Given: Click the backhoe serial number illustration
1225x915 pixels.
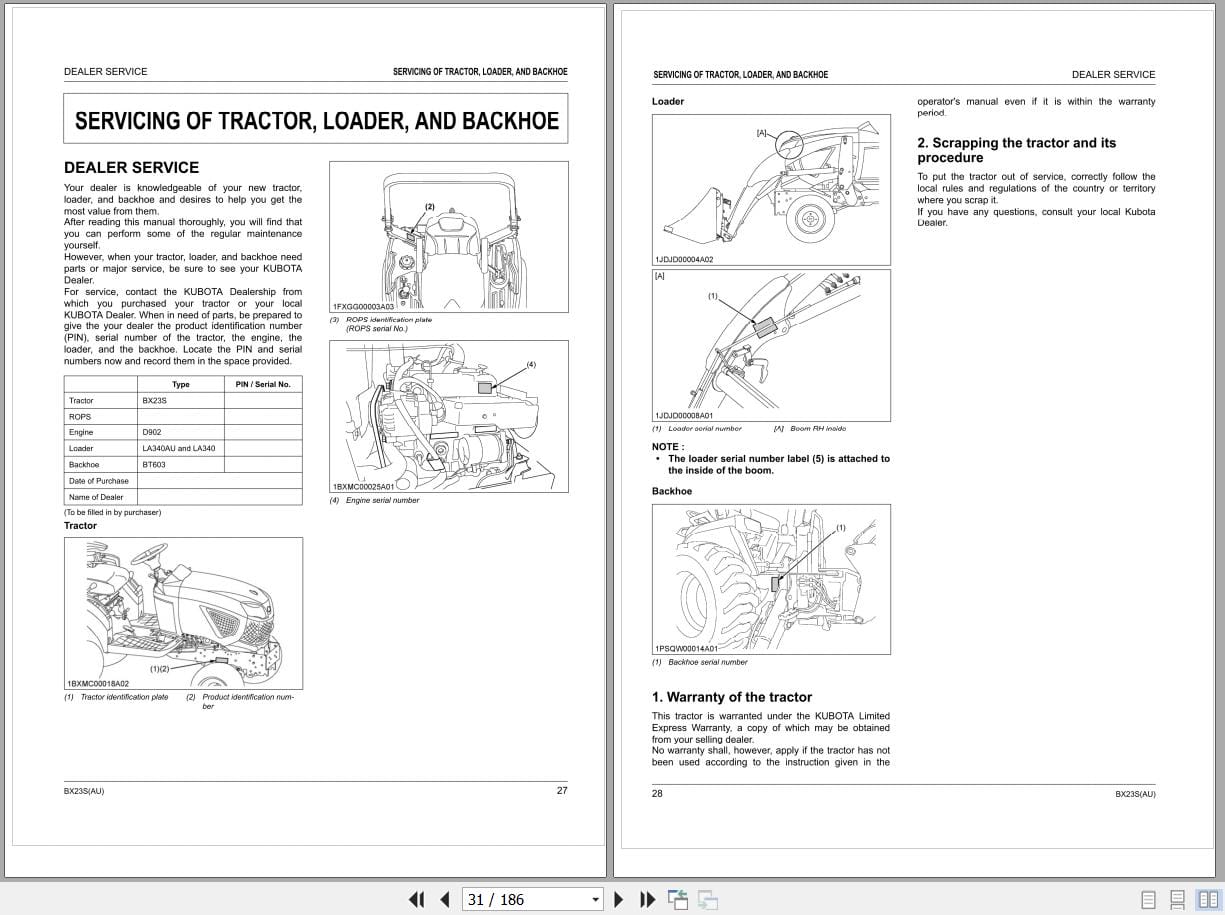Looking at the screenshot, I should click(x=770, y=579).
